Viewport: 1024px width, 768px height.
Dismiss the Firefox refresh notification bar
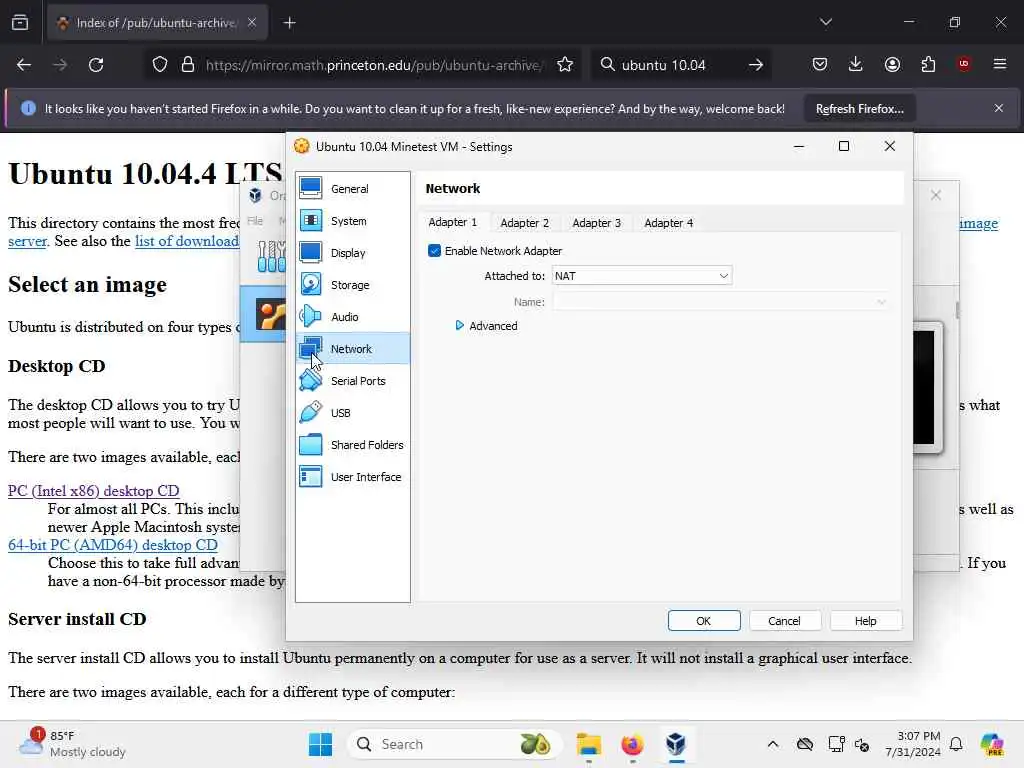click(999, 108)
